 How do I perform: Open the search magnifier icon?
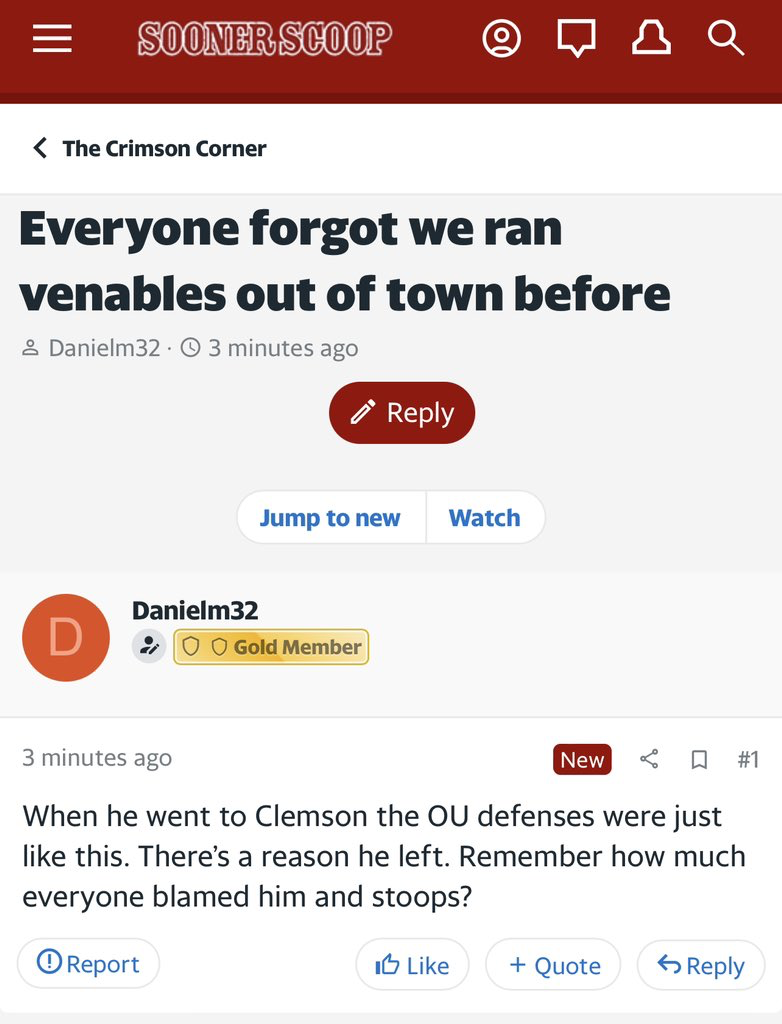click(725, 39)
